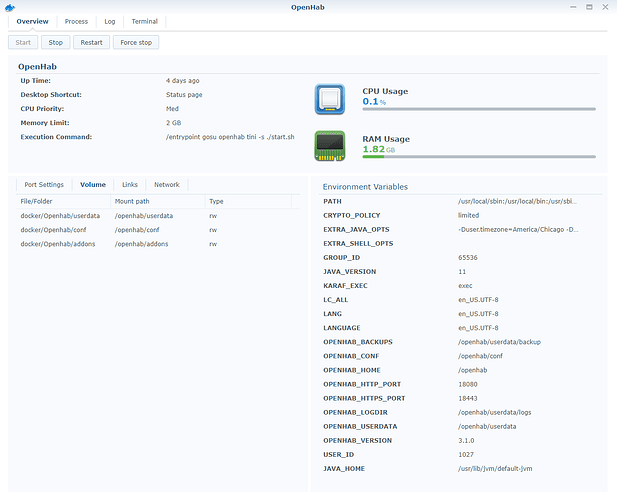This screenshot has width=617, height=499.
Task: Click the CPU Usage progress bar
Action: (479, 109)
